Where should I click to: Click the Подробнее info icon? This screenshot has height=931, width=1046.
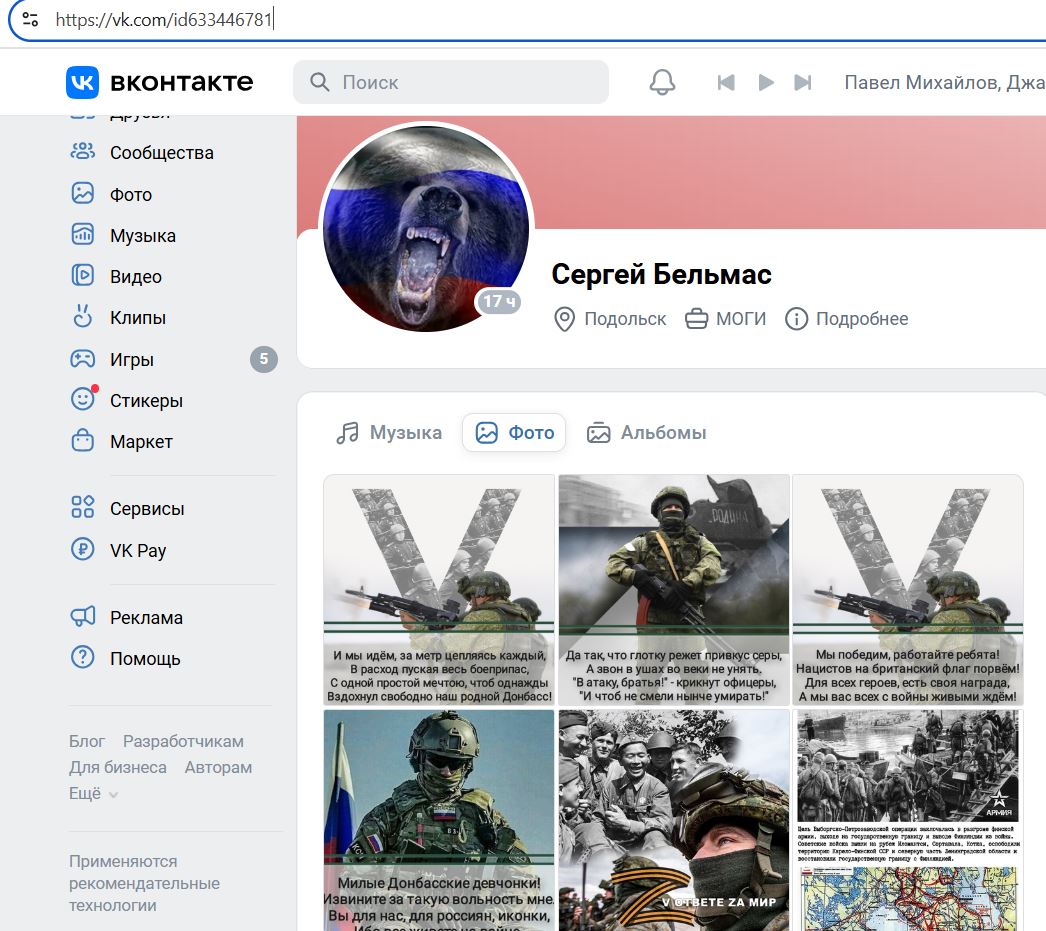796,319
